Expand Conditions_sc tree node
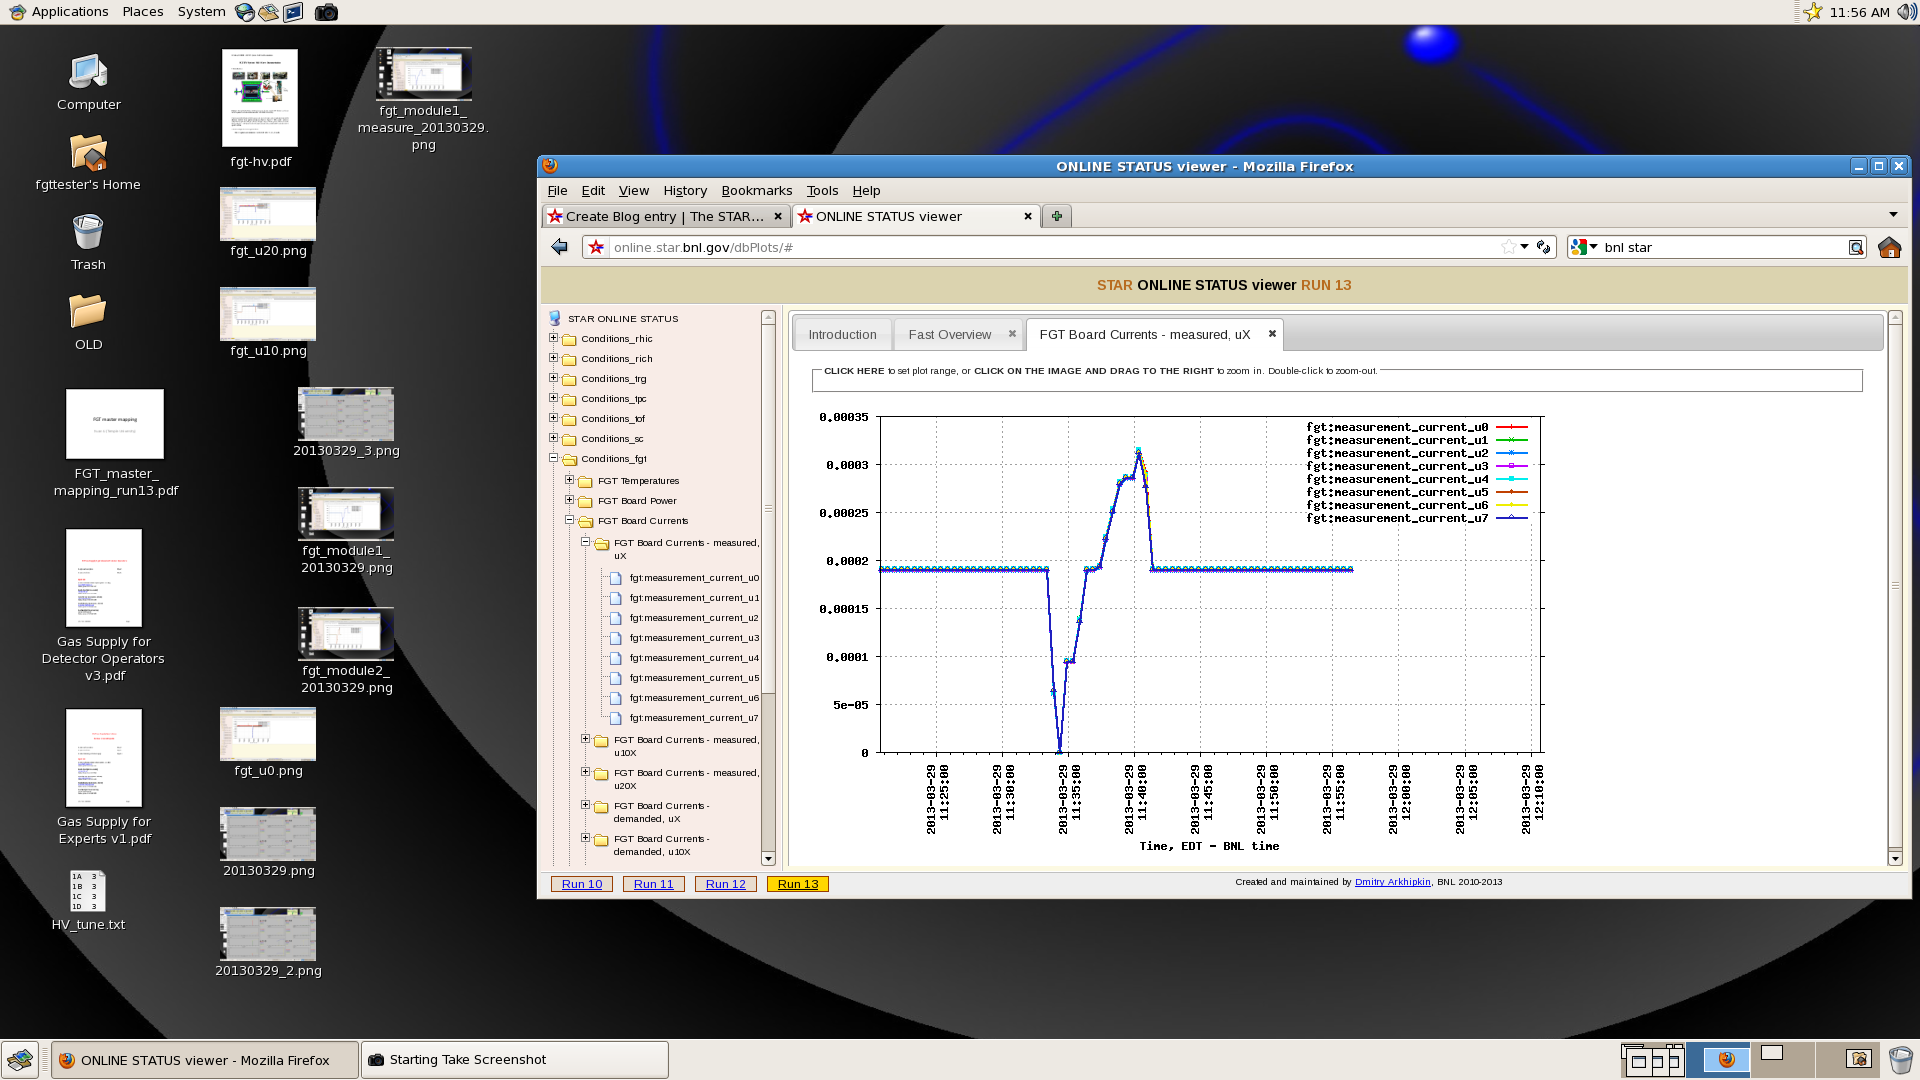This screenshot has height=1080, width=1920. coord(553,438)
